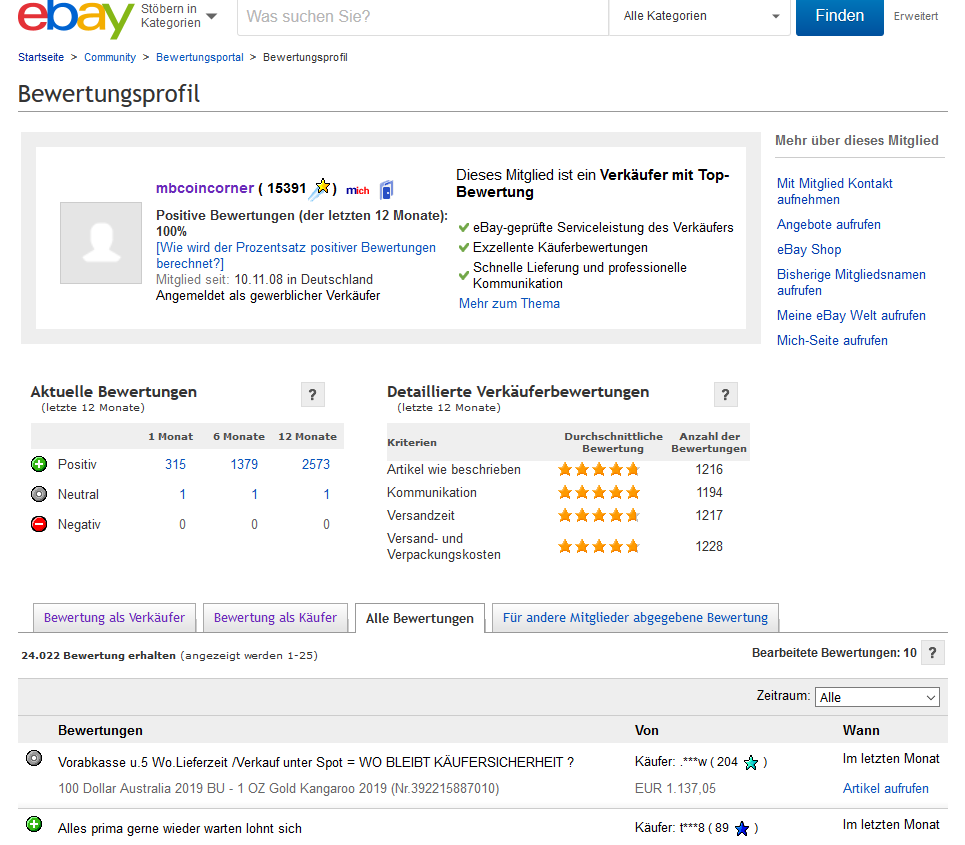965x845 pixels.
Task: Open the 'mich' page icon
Action: point(358,189)
